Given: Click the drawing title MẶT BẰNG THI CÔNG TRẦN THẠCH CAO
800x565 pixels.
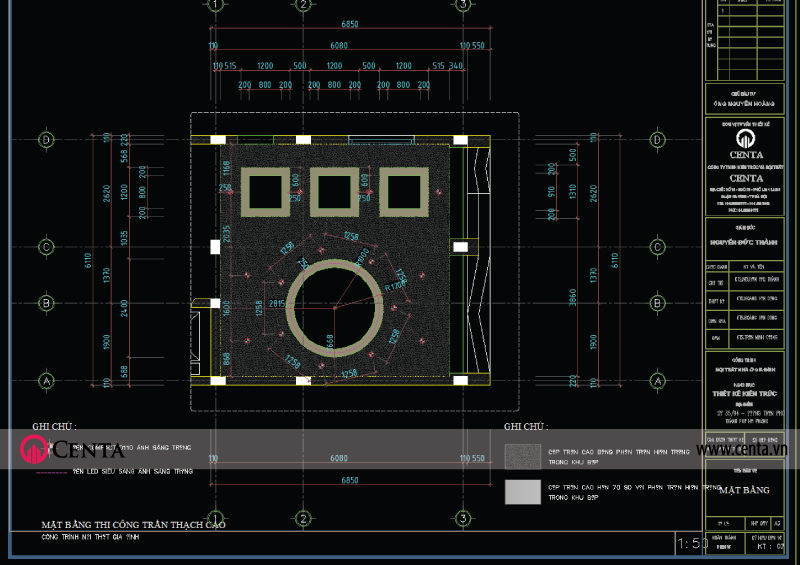Looking at the screenshot, I should (133, 524).
